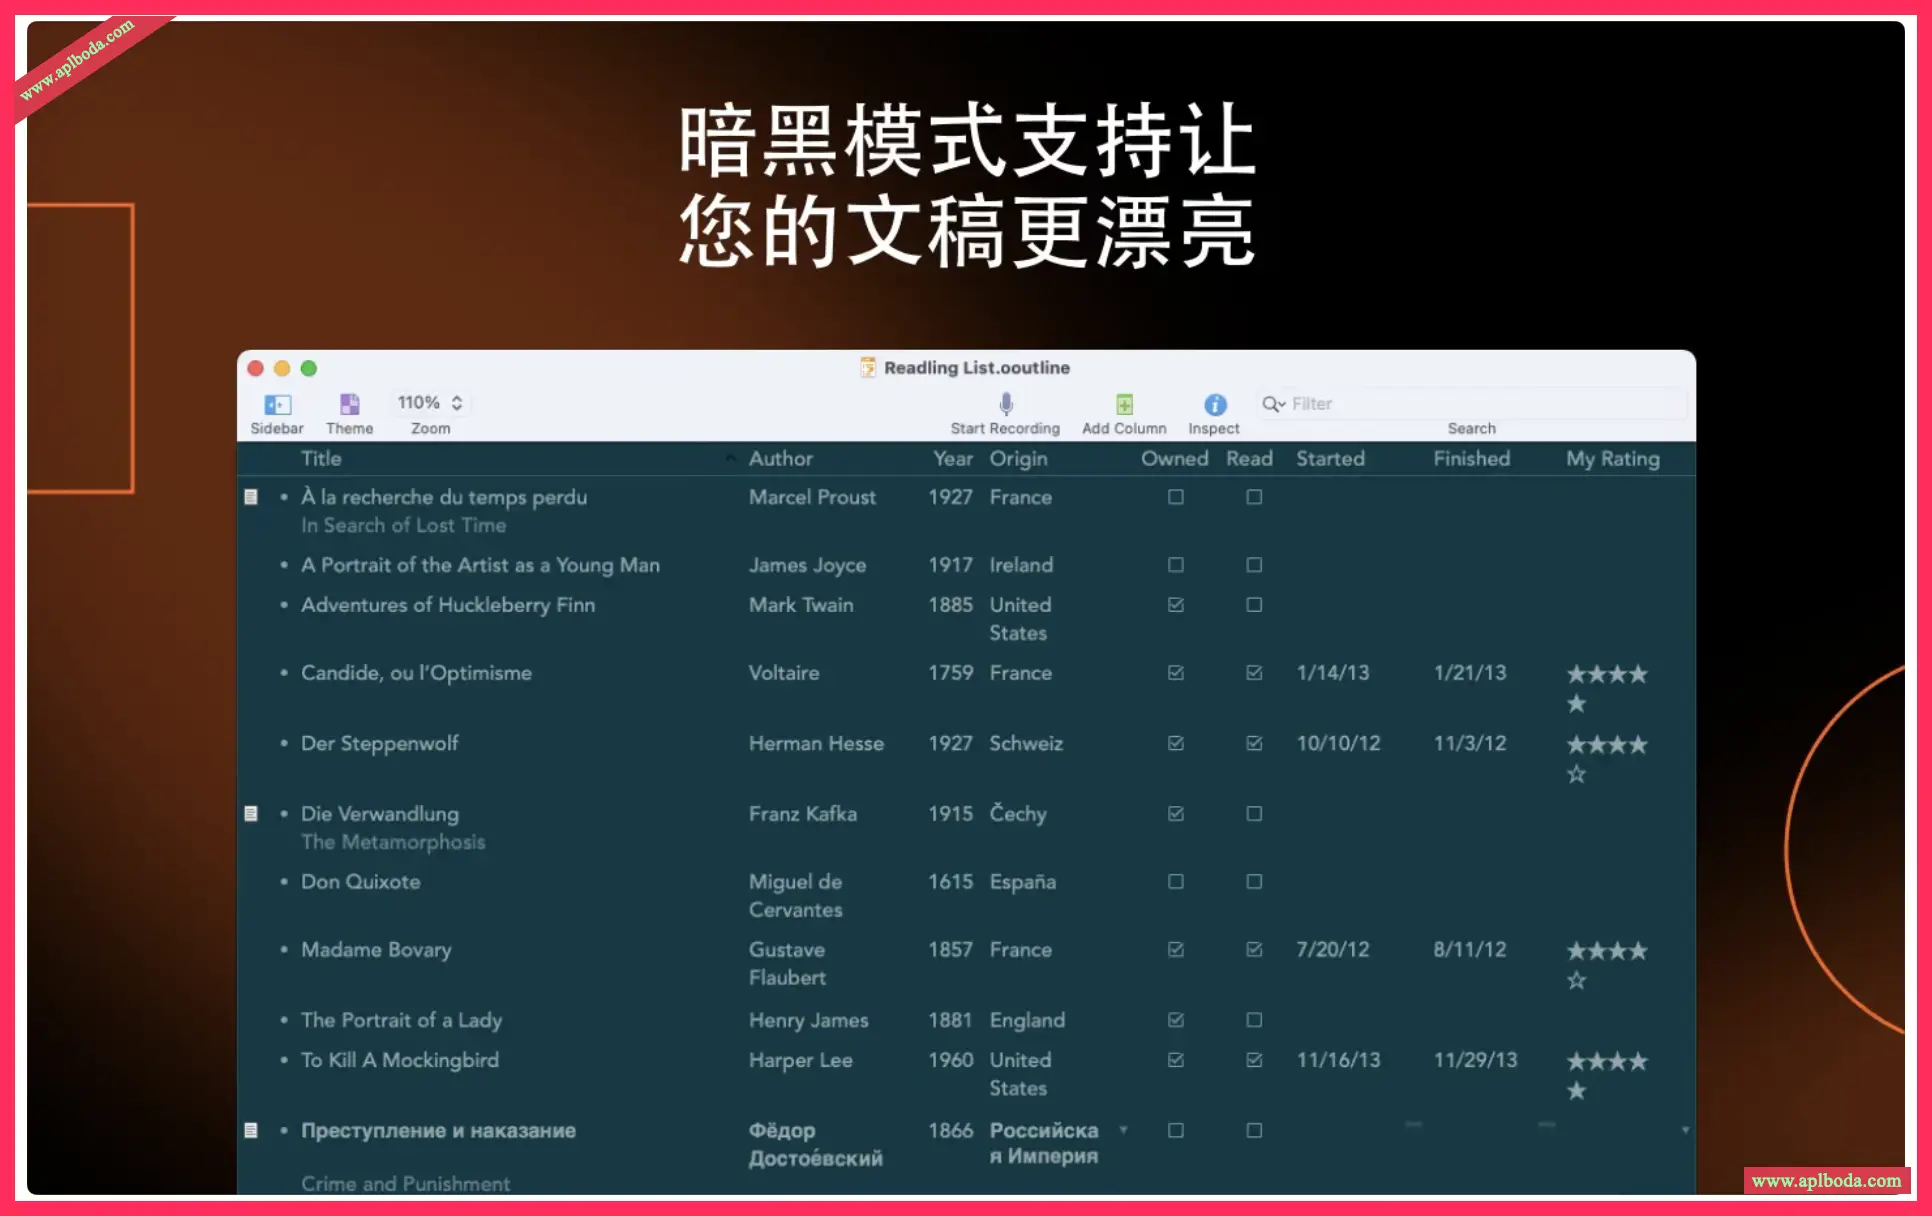The image size is (1932, 1216).
Task: Click the note icon beside À la recherche
Action: click(x=251, y=497)
